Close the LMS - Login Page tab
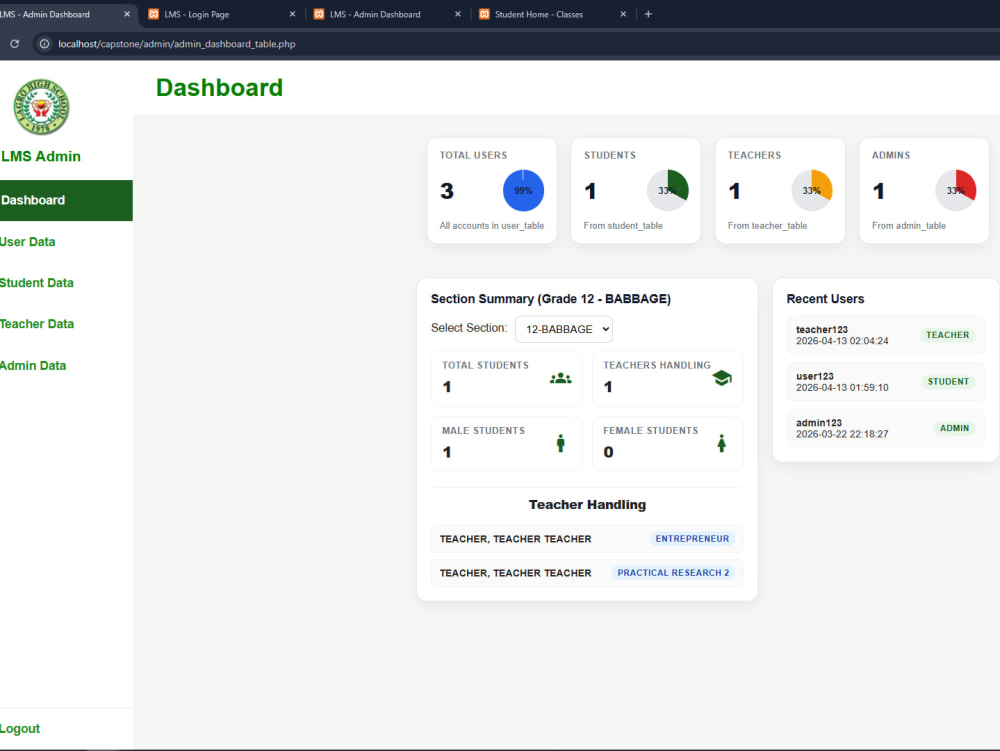Screen dimensions: 1000x751 tap(292, 14)
